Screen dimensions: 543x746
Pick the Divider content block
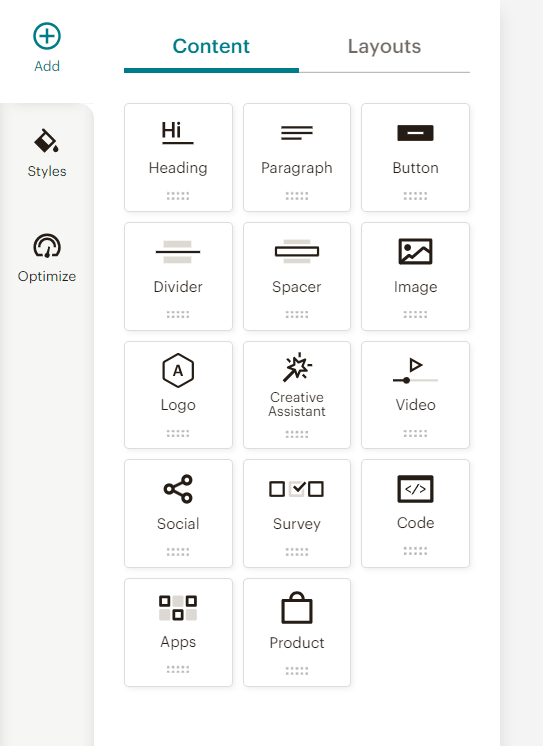178,276
